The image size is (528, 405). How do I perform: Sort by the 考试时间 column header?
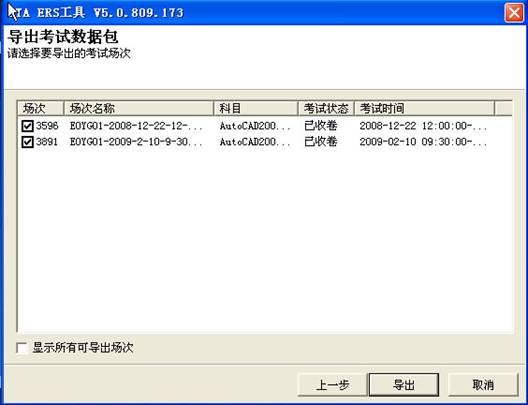click(x=424, y=108)
